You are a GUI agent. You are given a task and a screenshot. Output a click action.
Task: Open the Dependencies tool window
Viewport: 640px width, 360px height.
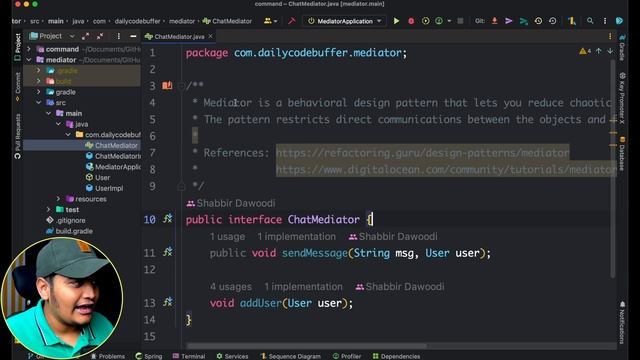pos(396,356)
